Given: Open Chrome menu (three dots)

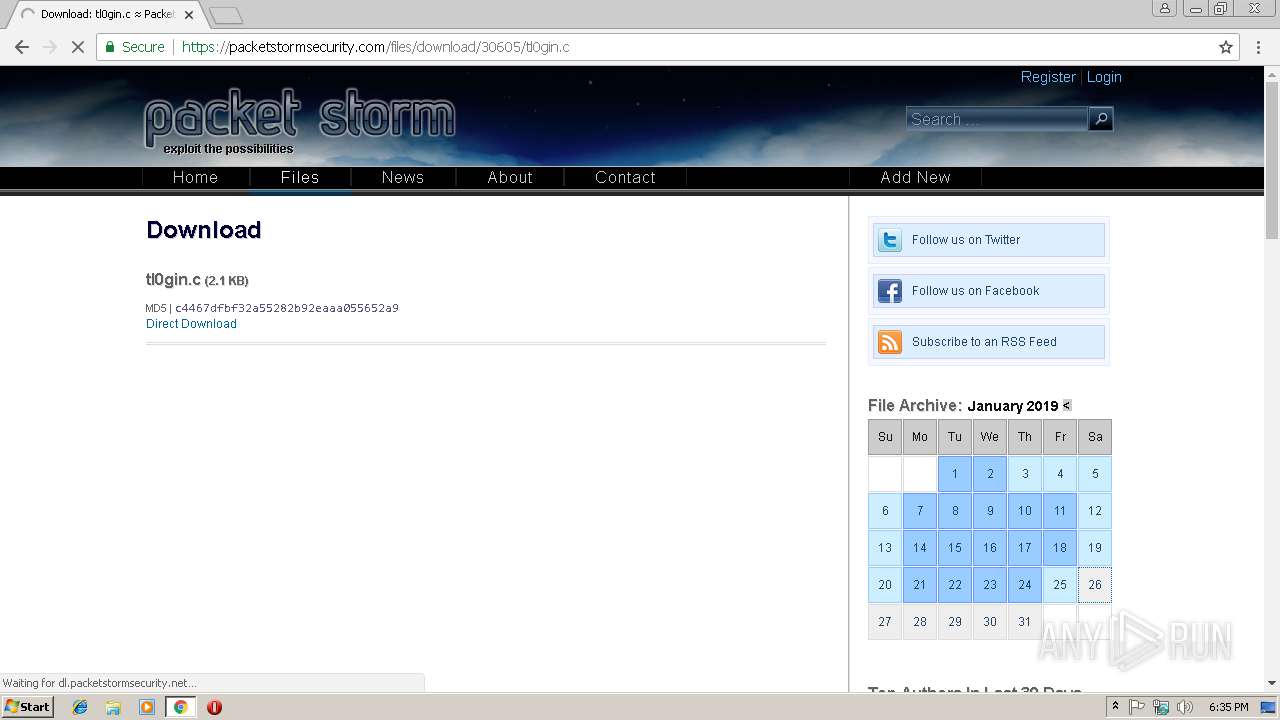Looking at the screenshot, I should (1257, 47).
